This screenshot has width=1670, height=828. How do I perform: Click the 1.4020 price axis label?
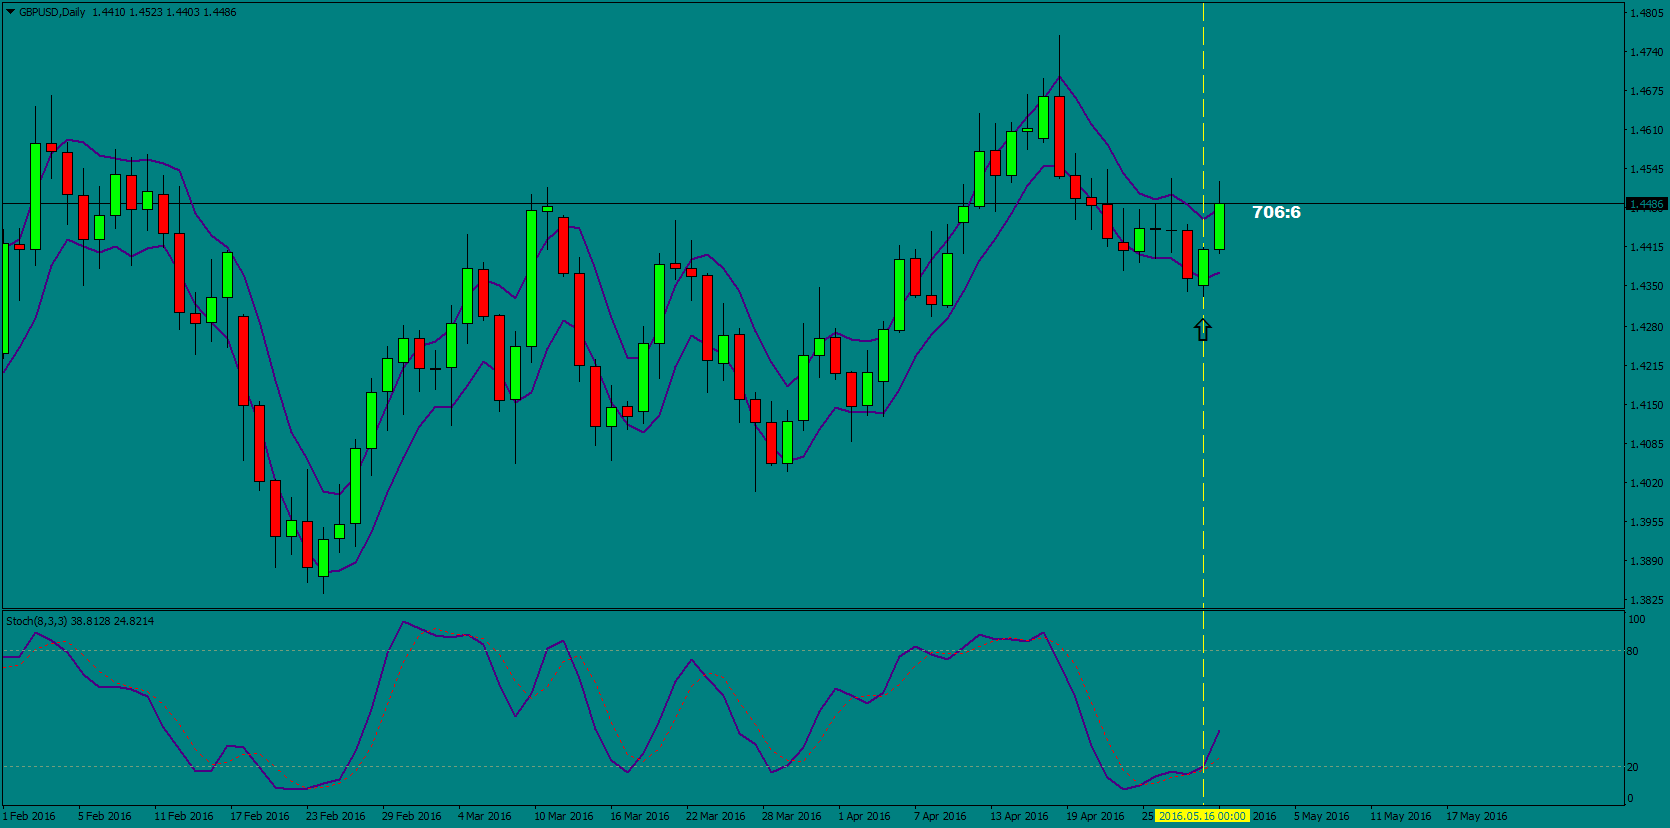[x=1647, y=483]
